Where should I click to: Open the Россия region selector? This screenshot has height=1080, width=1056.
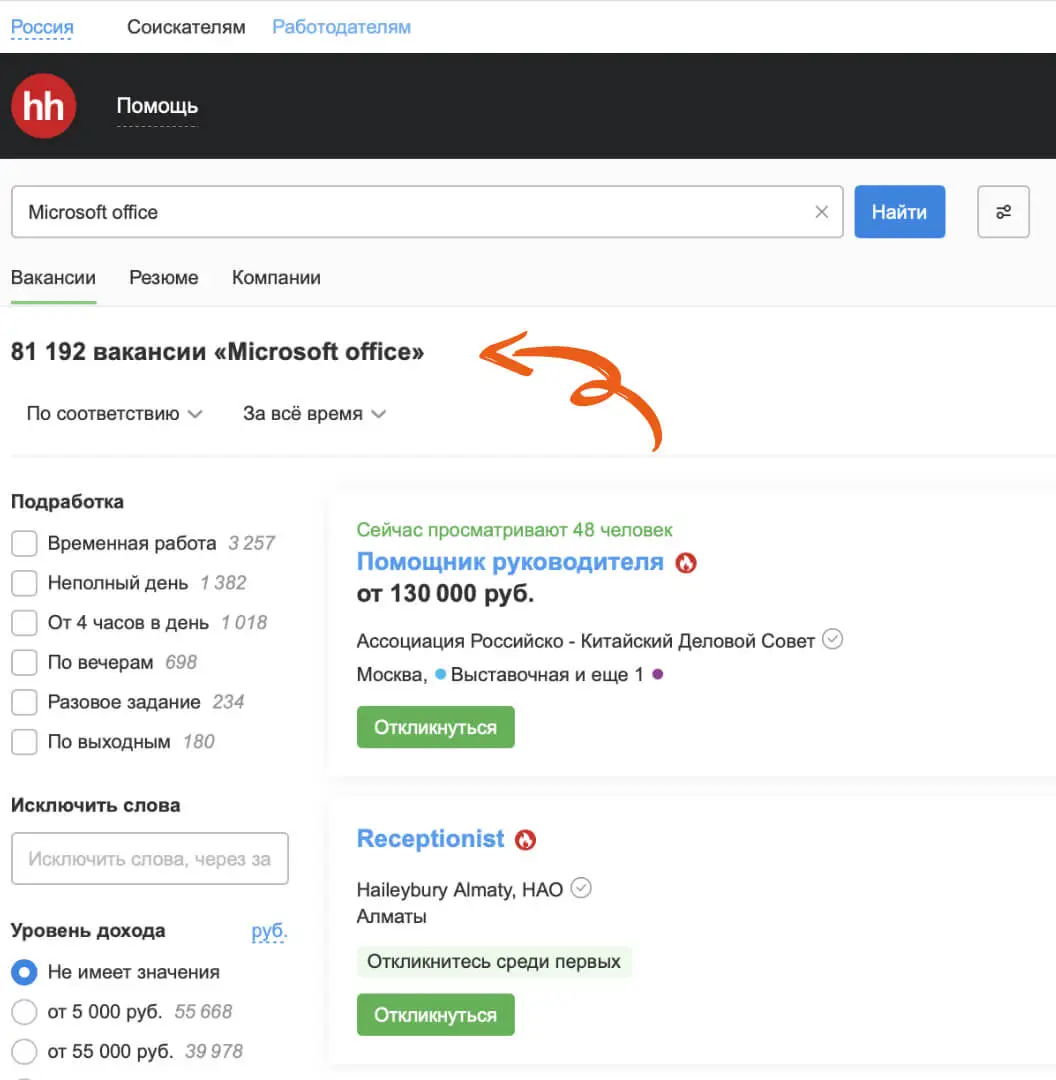[x=42, y=27]
